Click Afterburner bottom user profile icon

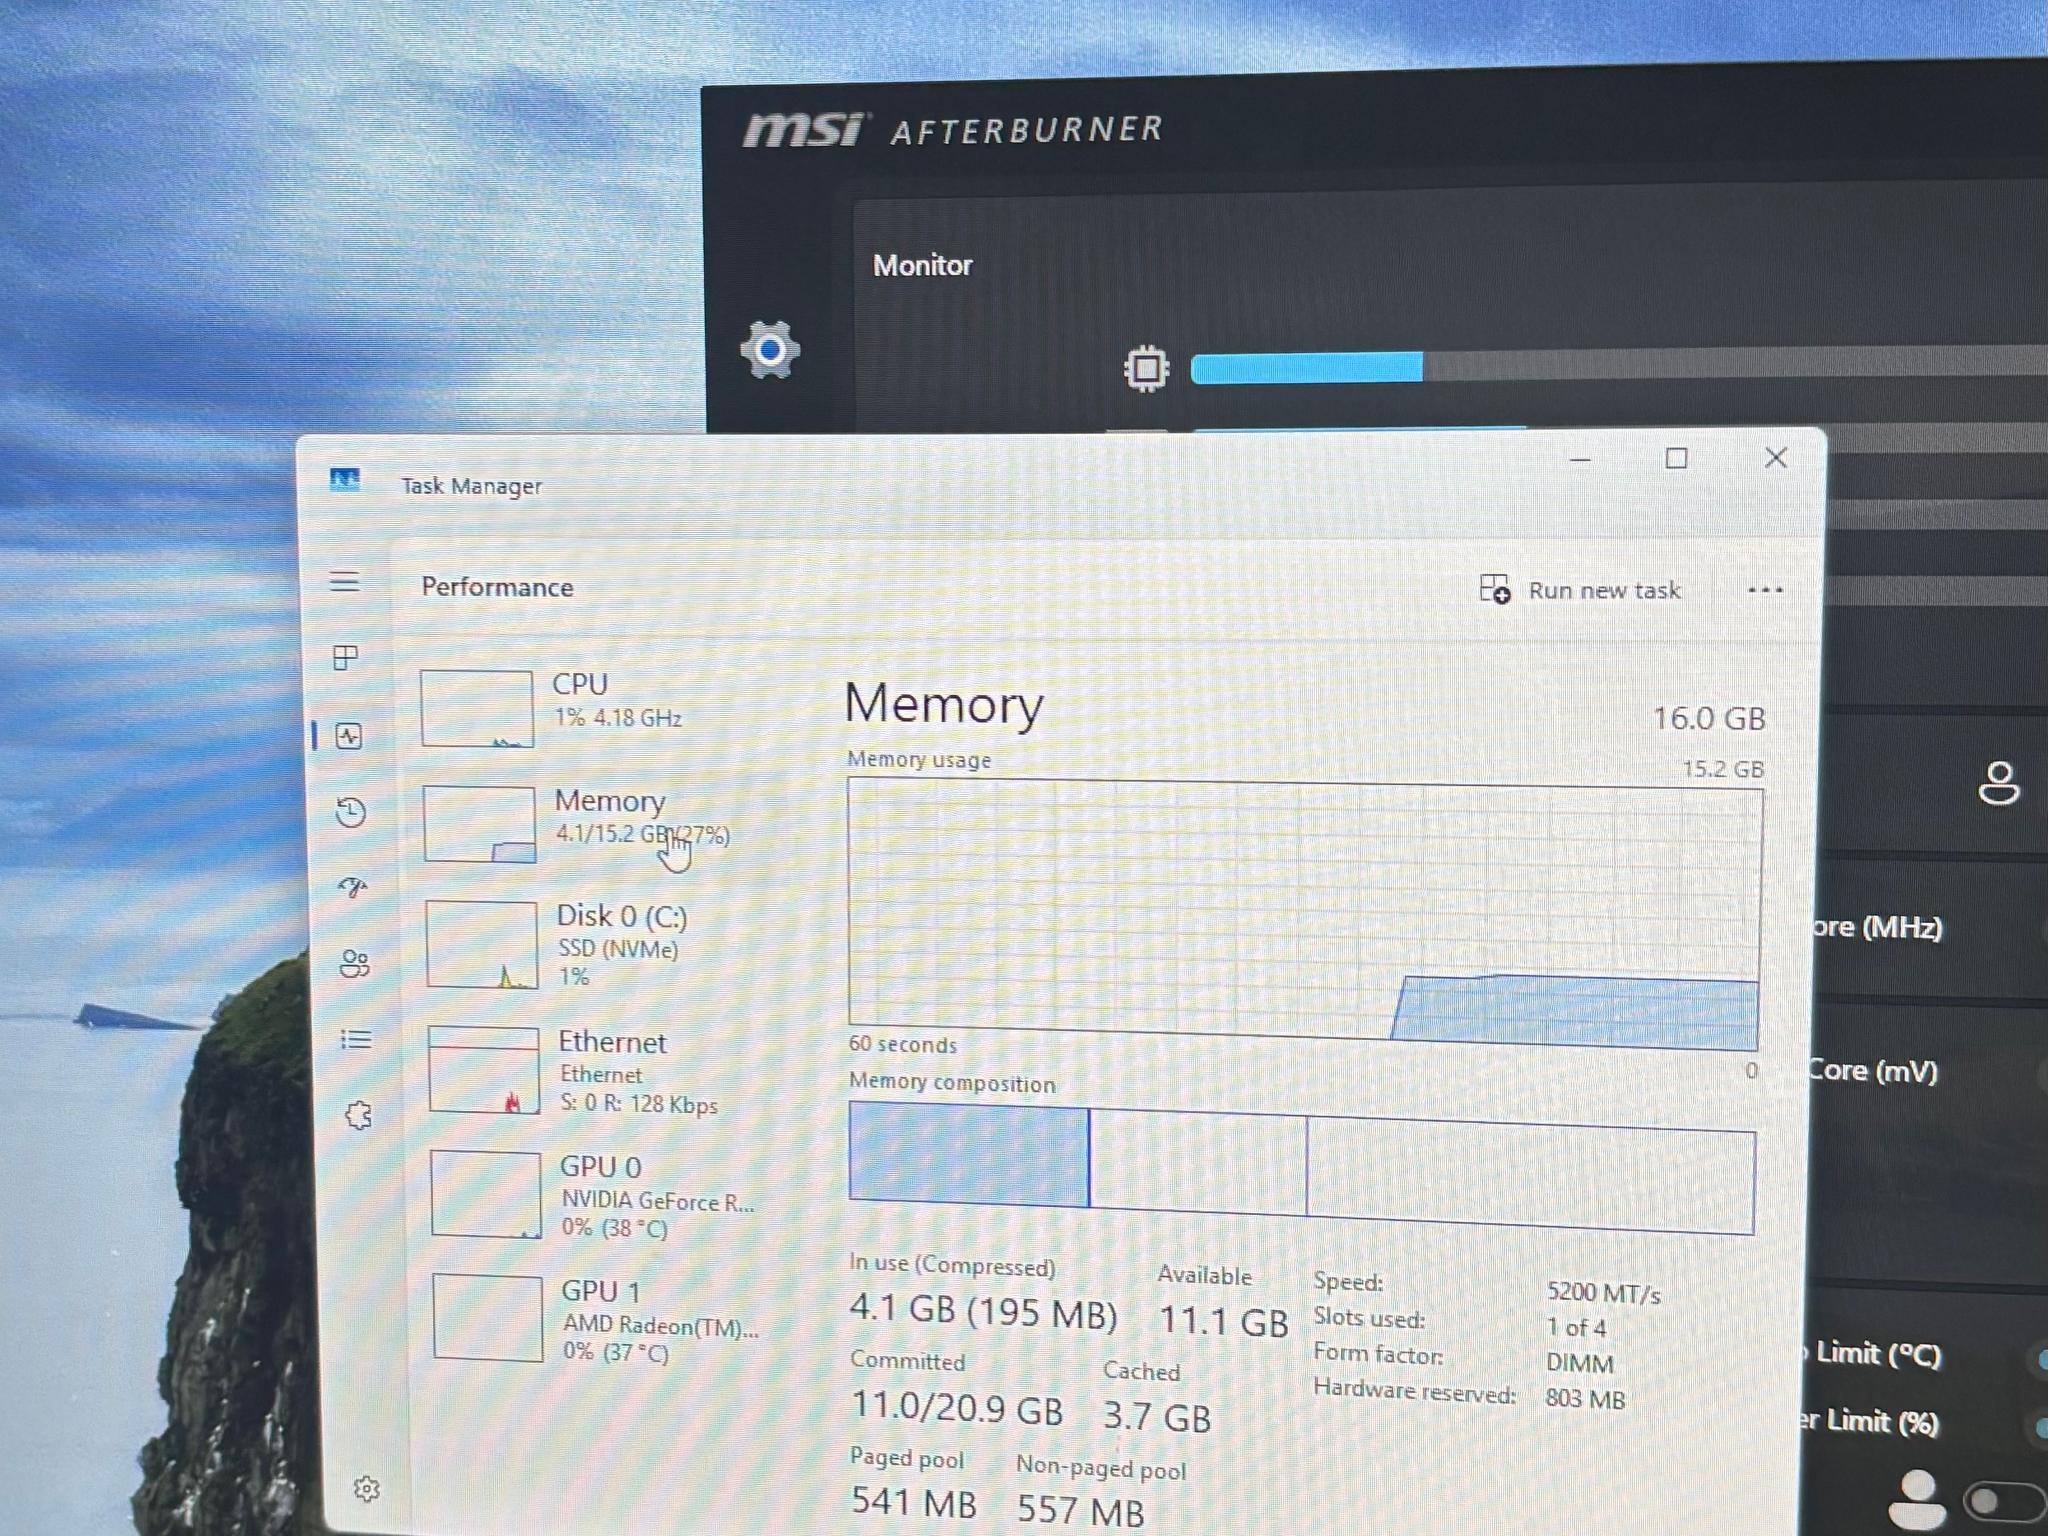click(x=1919, y=1500)
